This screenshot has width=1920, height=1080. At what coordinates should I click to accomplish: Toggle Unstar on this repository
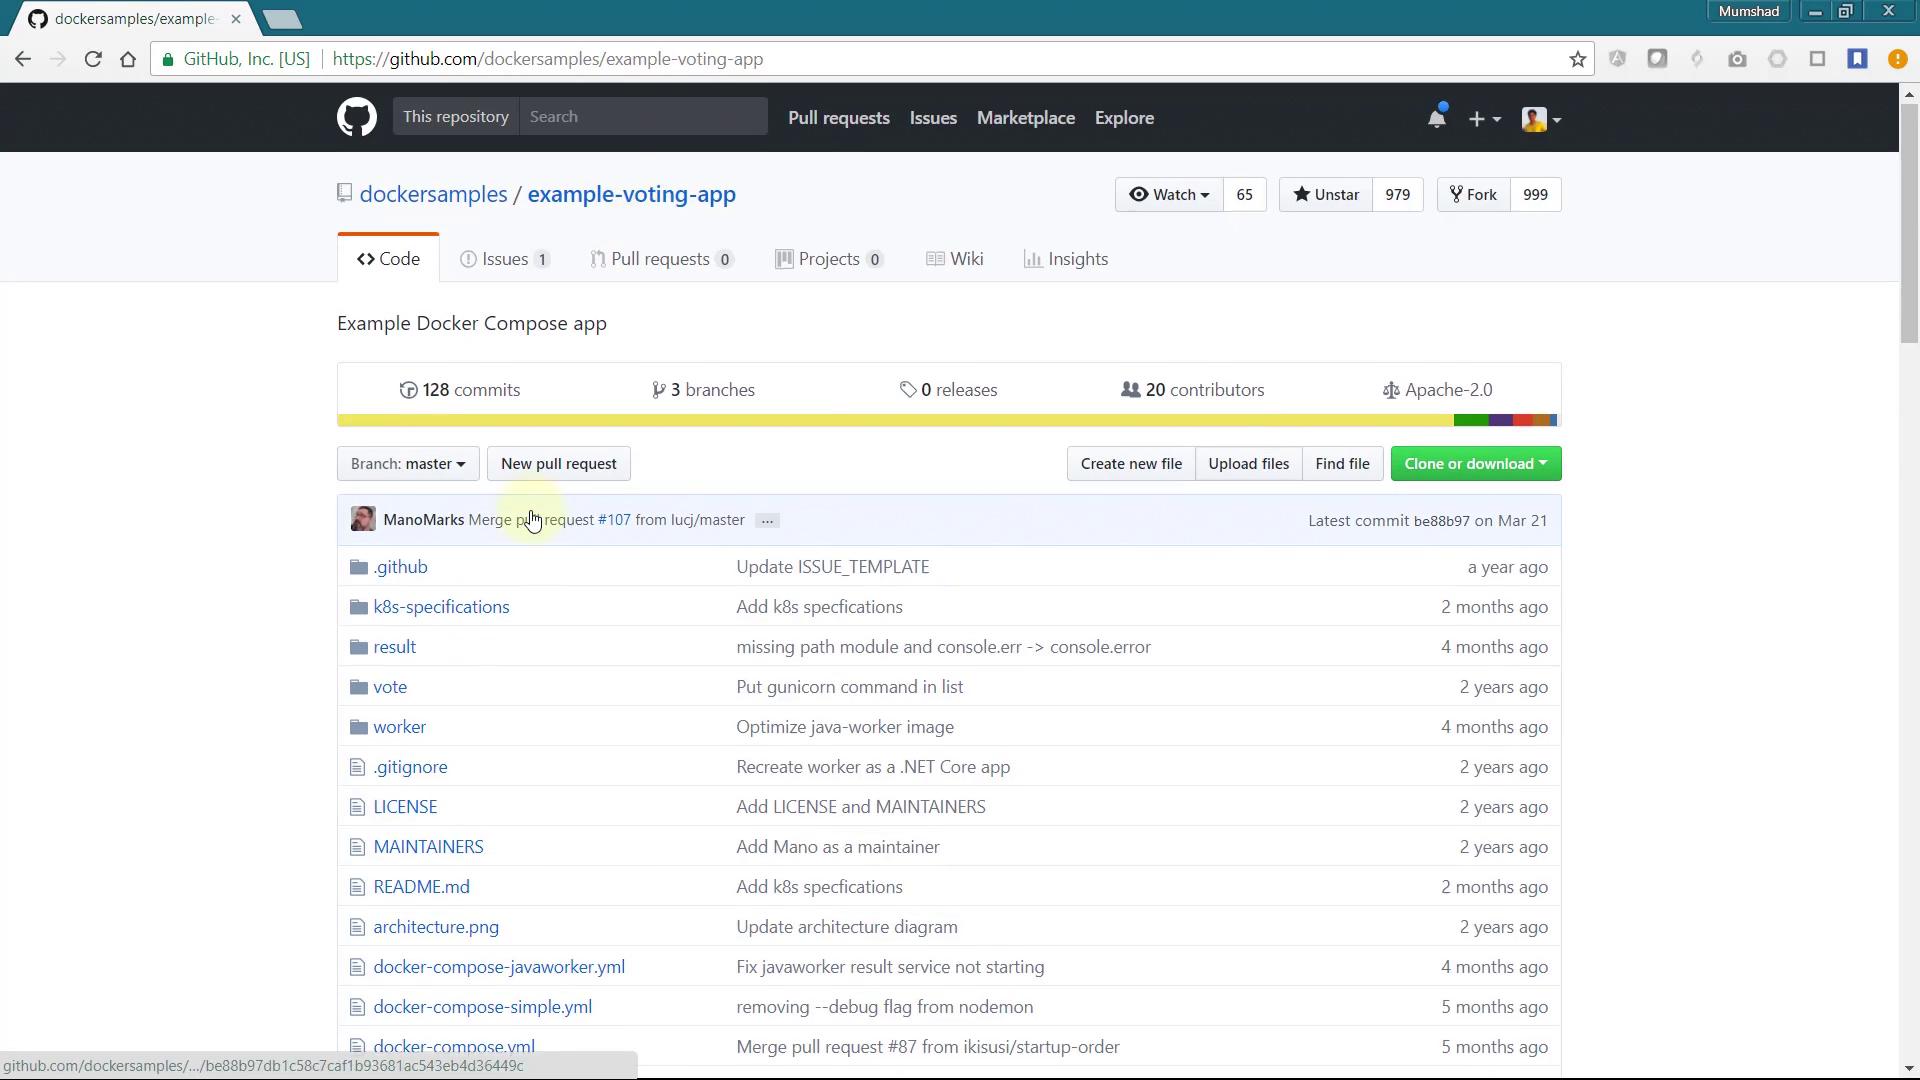click(x=1326, y=195)
